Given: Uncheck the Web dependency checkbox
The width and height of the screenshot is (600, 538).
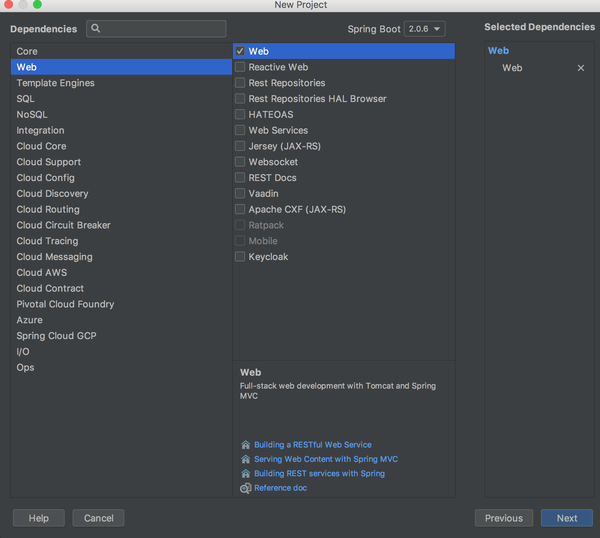Looking at the screenshot, I should pyautogui.click(x=240, y=51).
